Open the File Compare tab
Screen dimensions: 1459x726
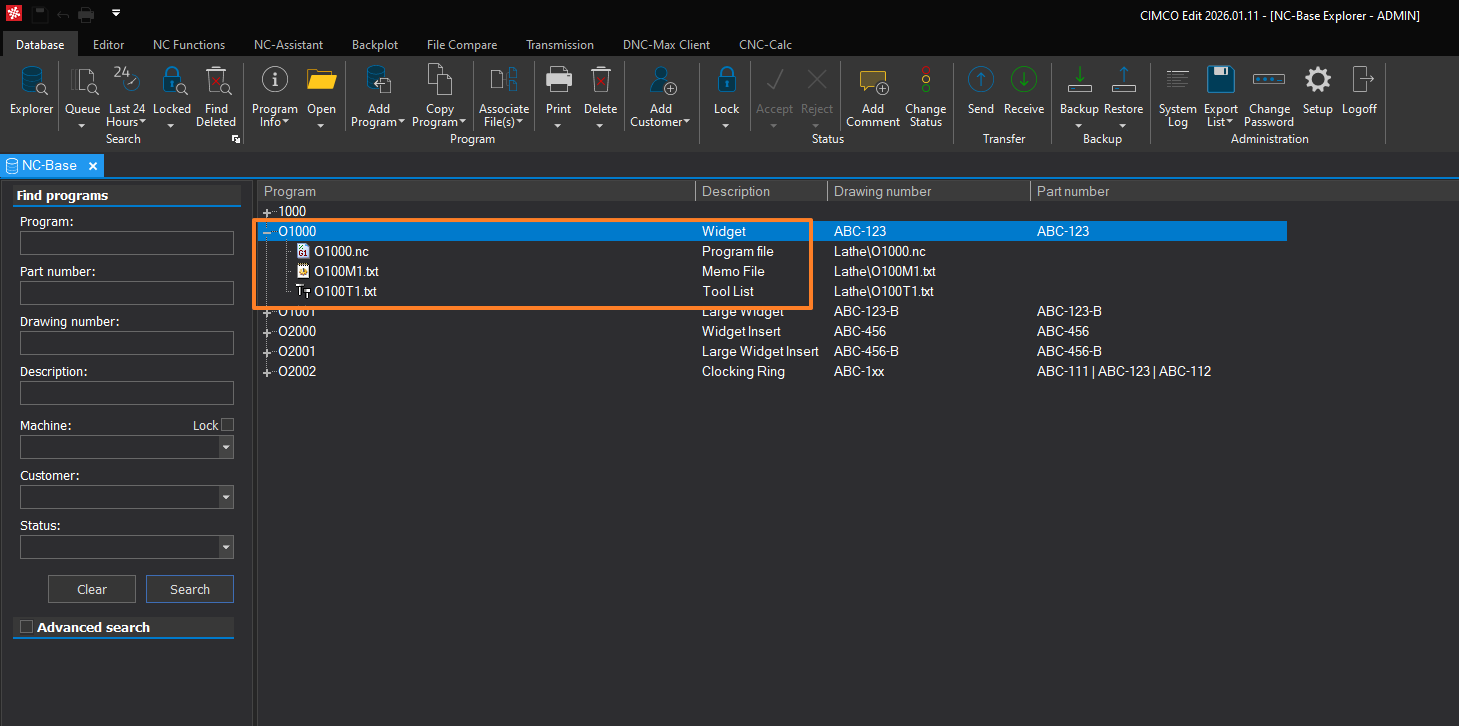click(462, 44)
